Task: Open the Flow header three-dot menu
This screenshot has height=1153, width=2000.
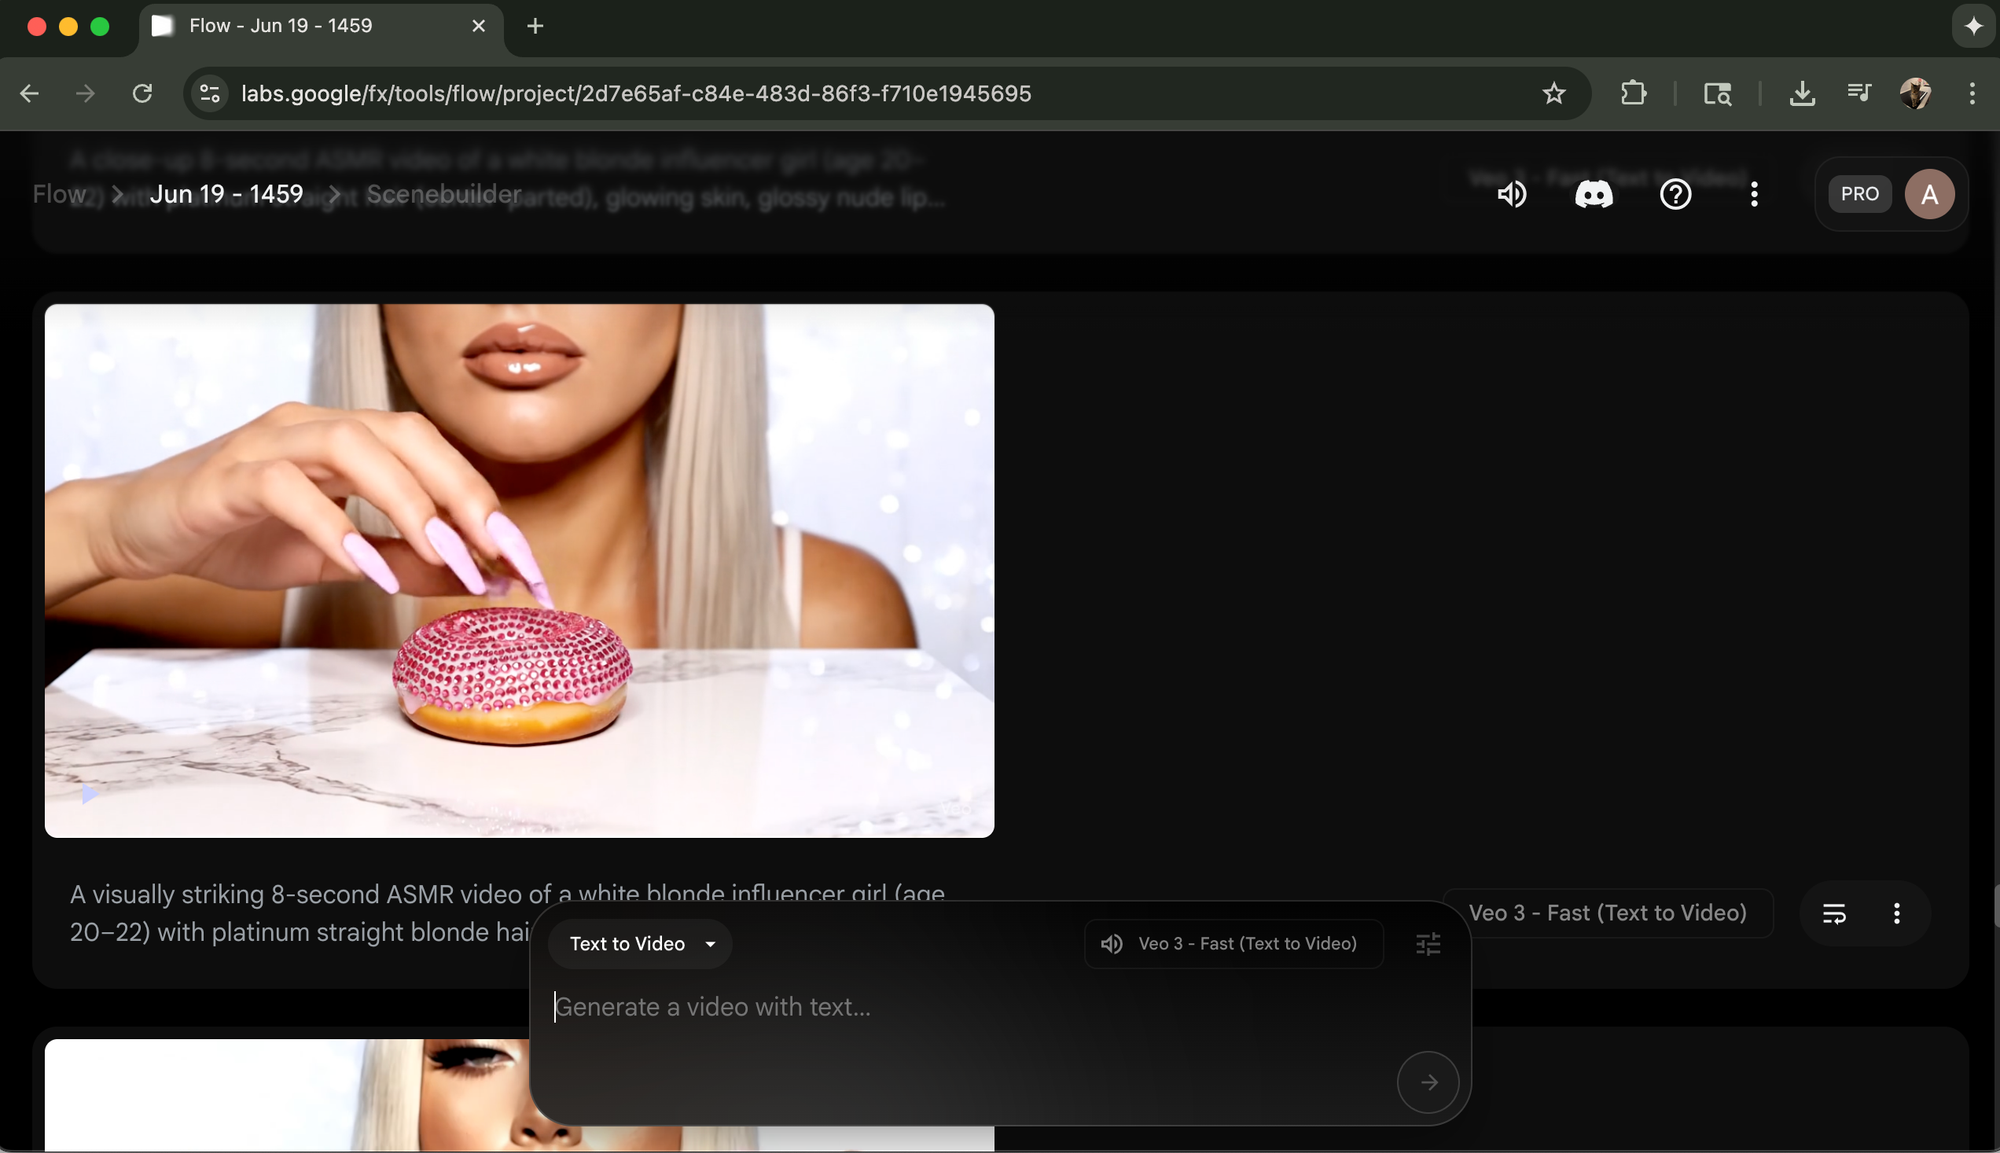Action: (x=1754, y=194)
